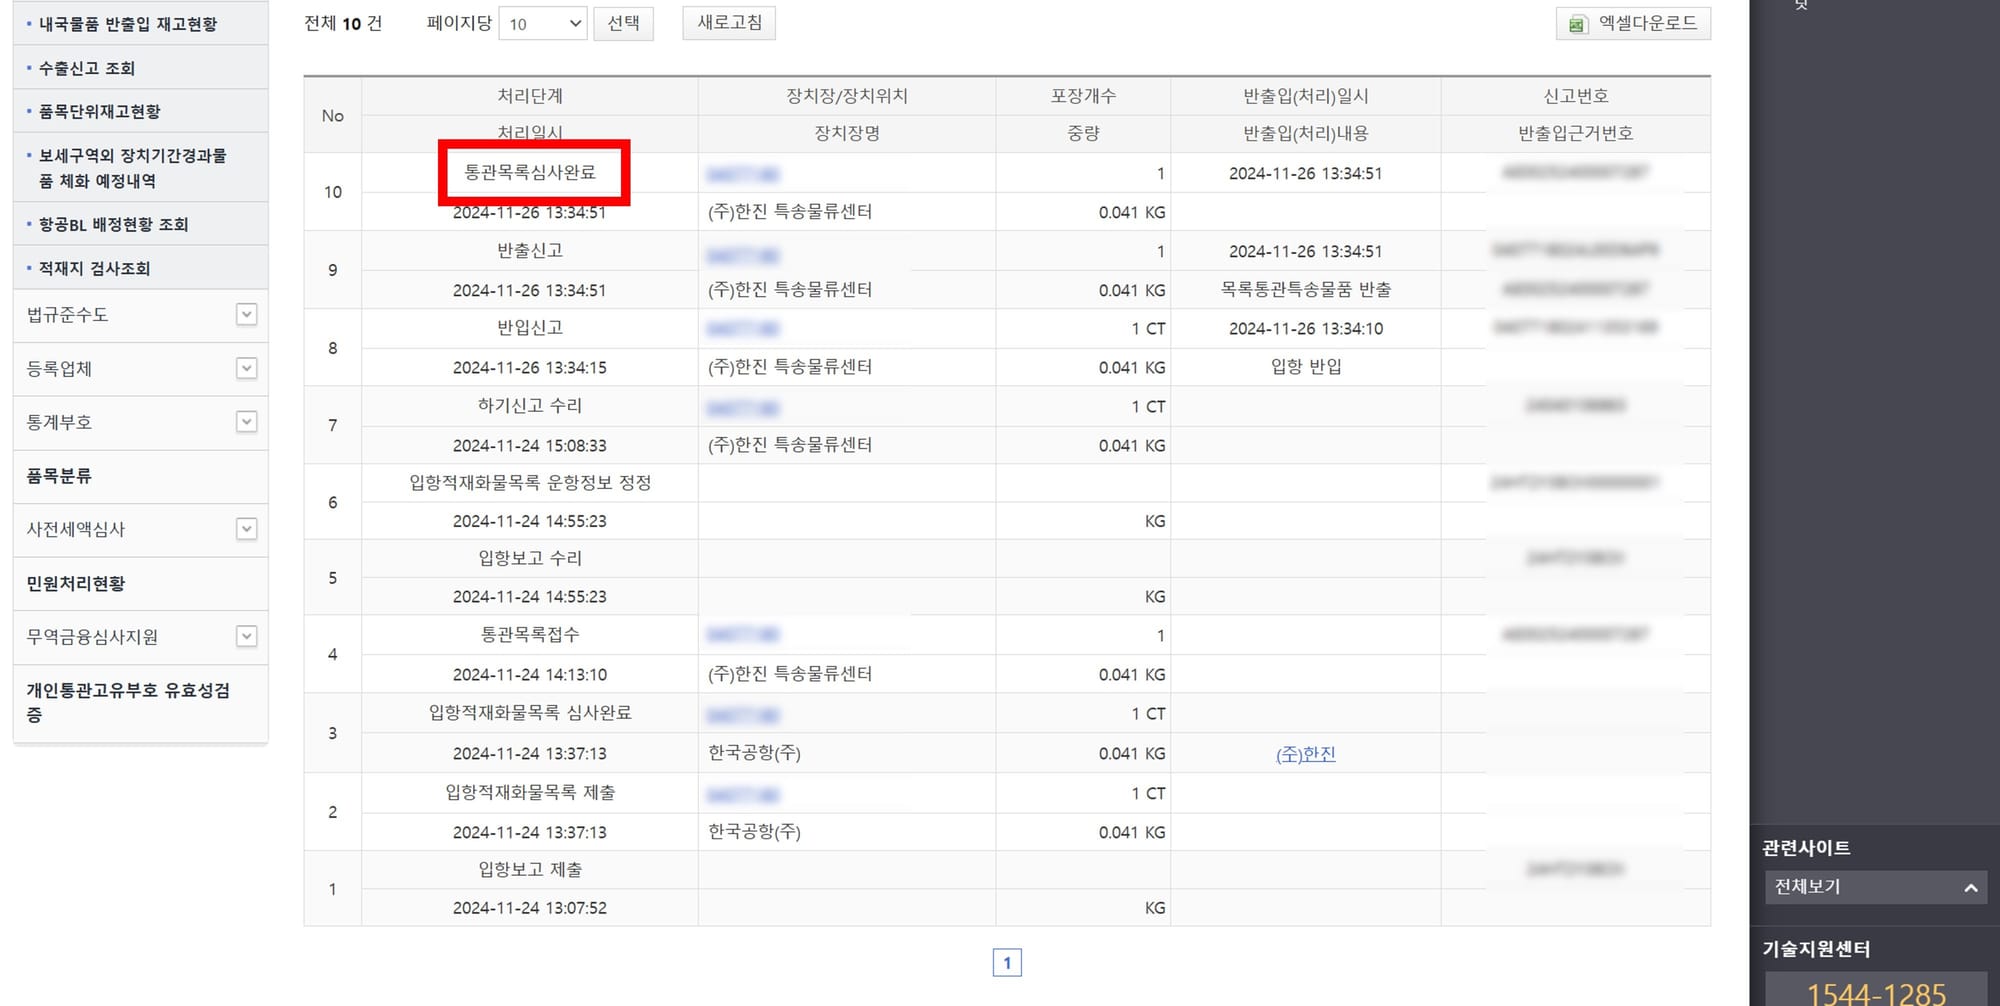
Task: Click the 선택 button
Action: click(624, 23)
